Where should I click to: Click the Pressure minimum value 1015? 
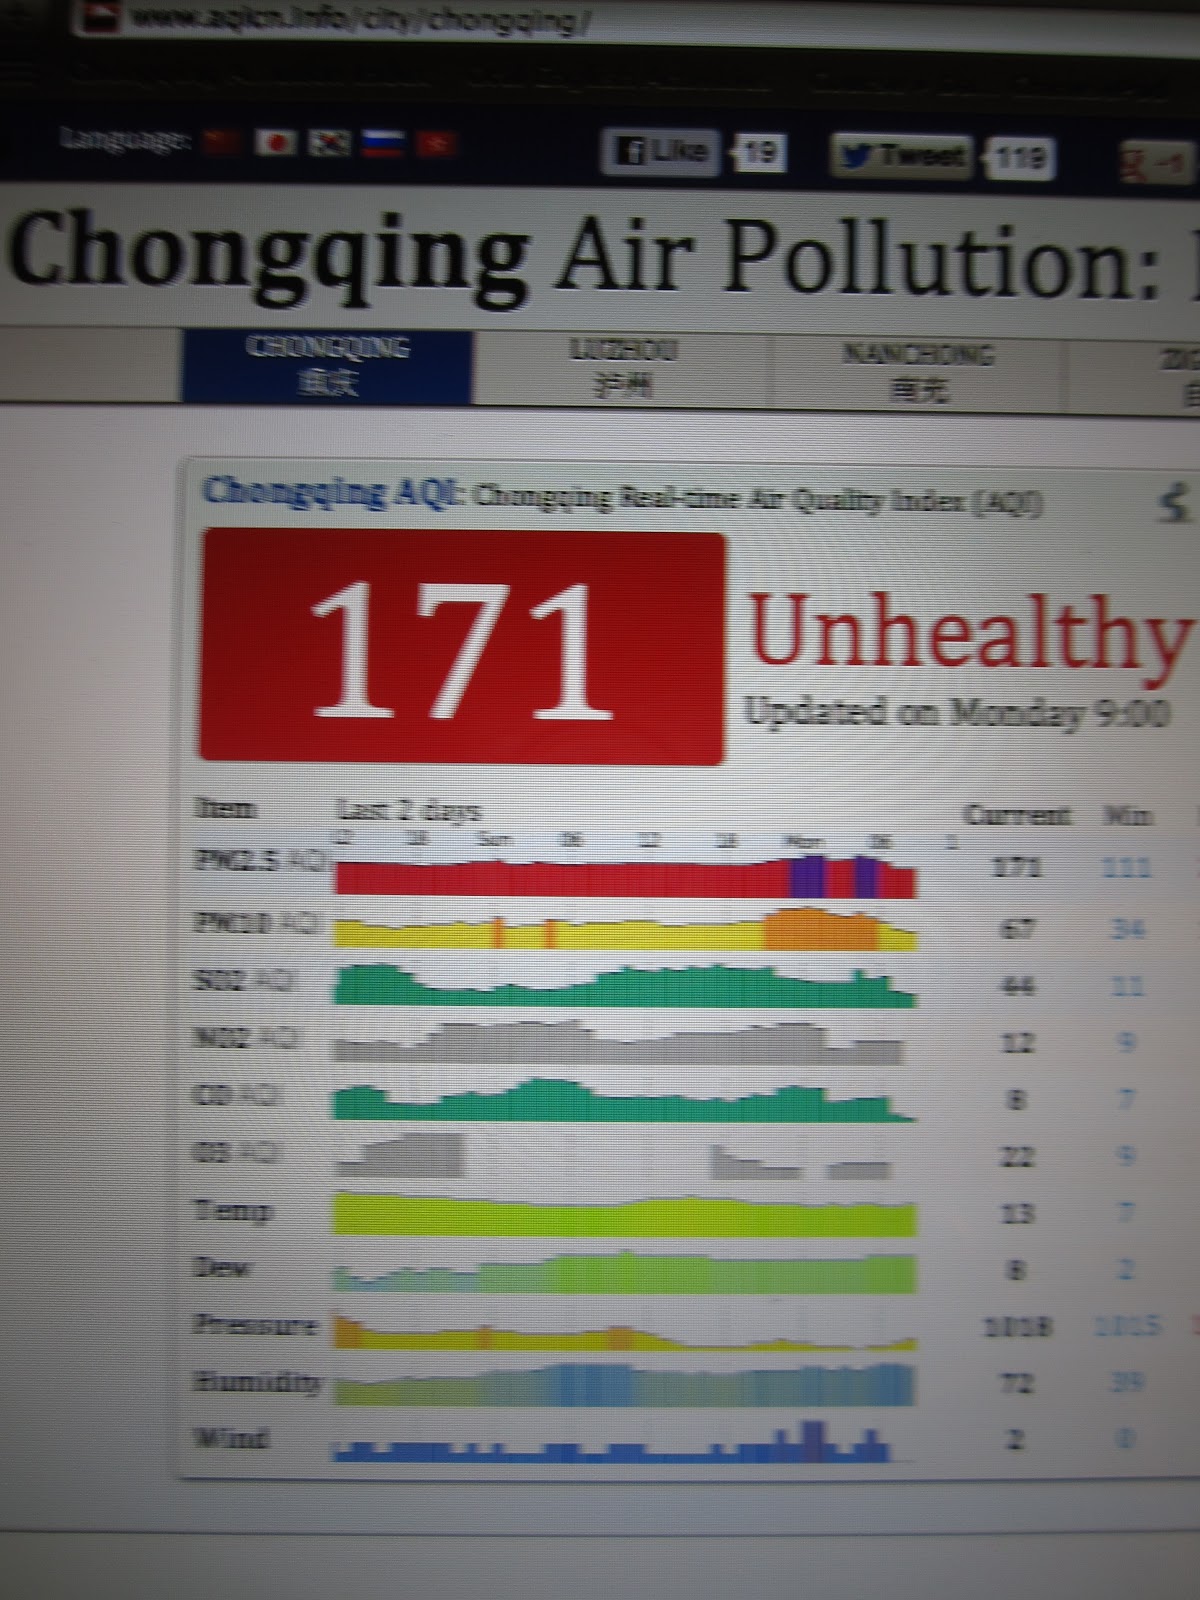tap(1127, 1328)
